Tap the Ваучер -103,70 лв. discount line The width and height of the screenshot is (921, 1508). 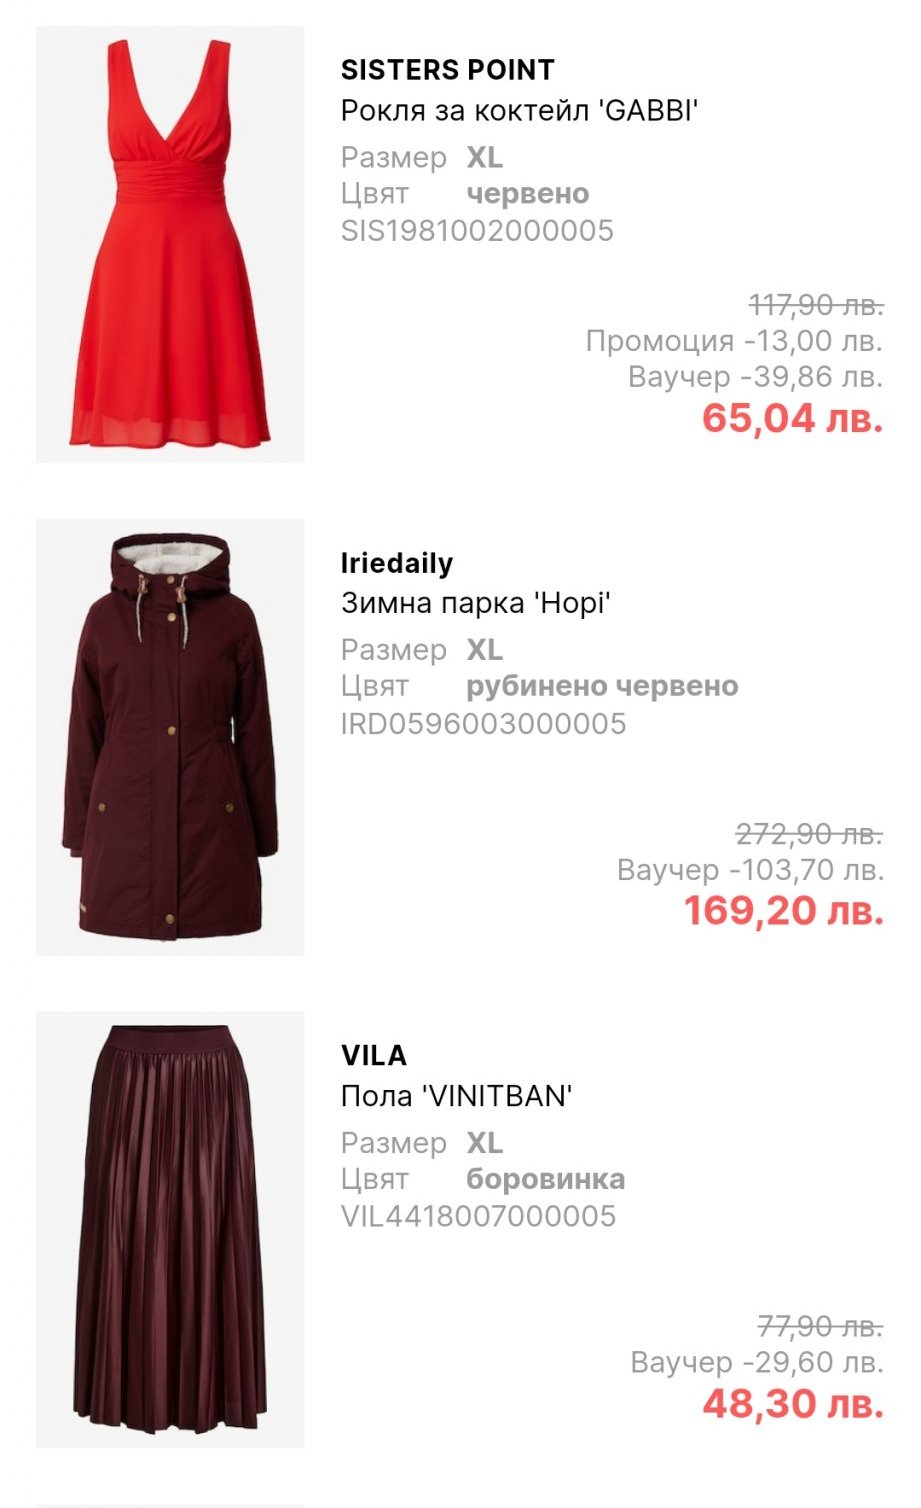[x=750, y=870]
